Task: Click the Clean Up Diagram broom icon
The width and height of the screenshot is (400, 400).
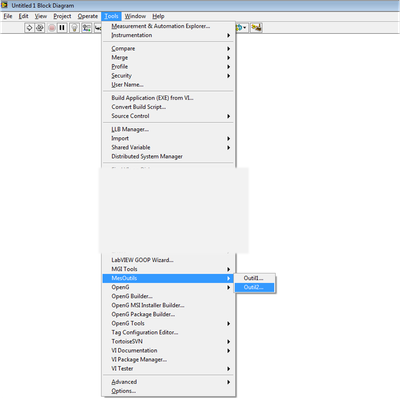Action: [256, 28]
